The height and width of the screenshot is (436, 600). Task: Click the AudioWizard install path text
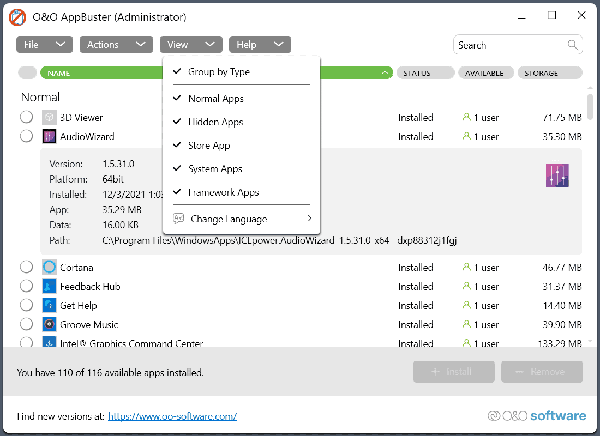pyautogui.click(x=280, y=240)
